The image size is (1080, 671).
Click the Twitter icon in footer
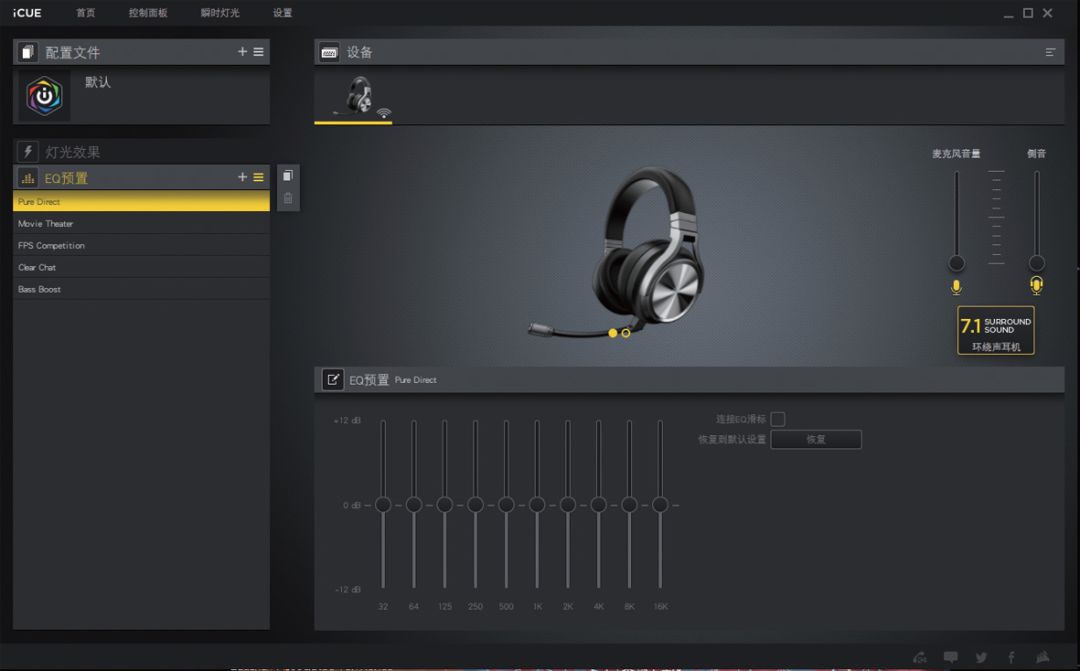[981, 657]
